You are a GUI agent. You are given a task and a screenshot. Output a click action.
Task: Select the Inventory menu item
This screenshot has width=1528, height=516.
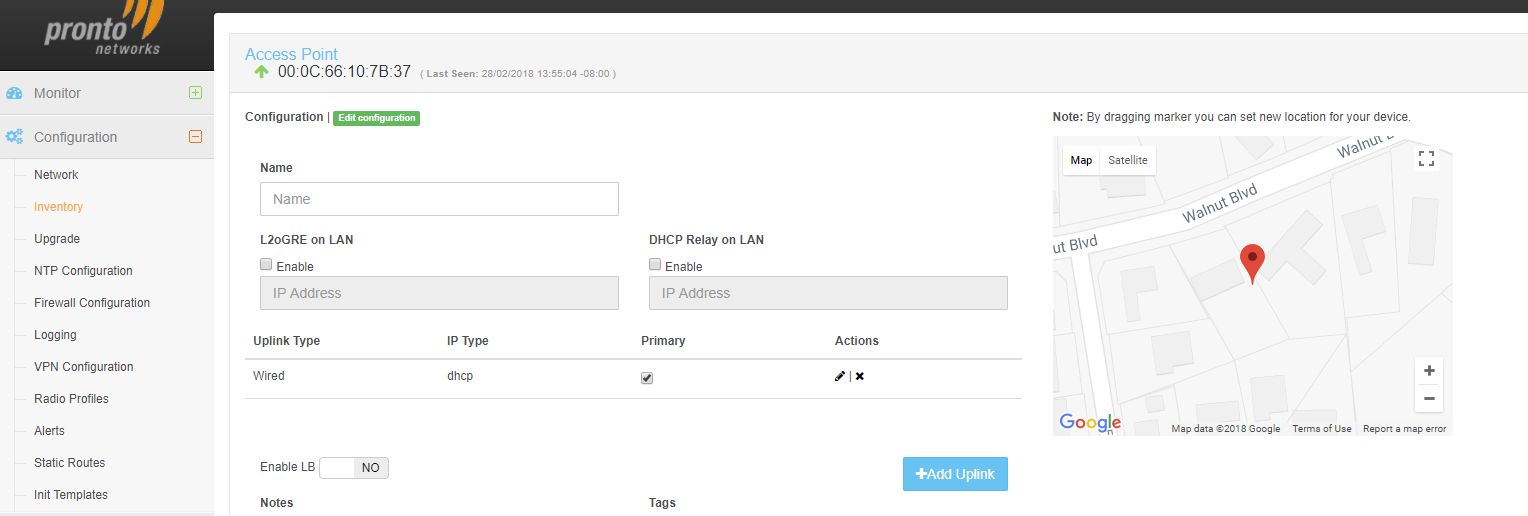click(58, 207)
